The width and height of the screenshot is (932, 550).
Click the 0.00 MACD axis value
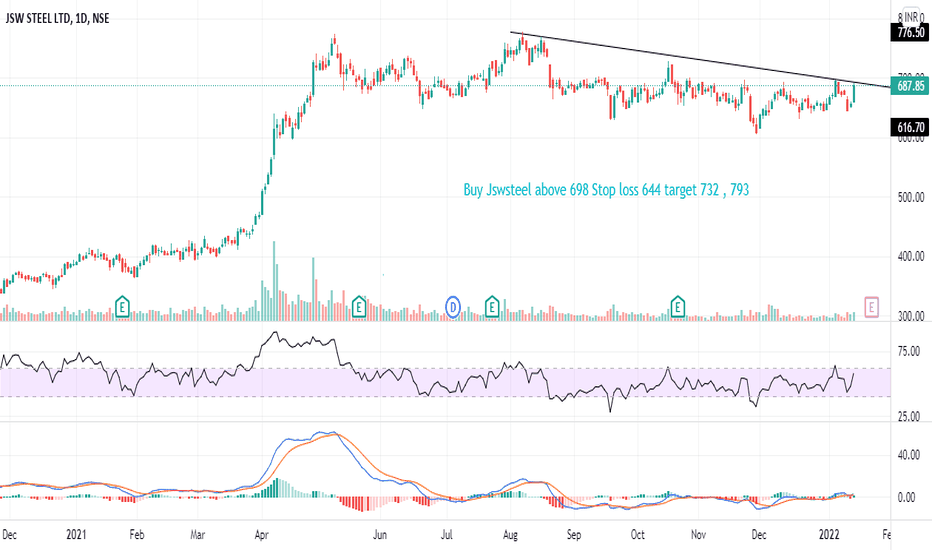906,498
